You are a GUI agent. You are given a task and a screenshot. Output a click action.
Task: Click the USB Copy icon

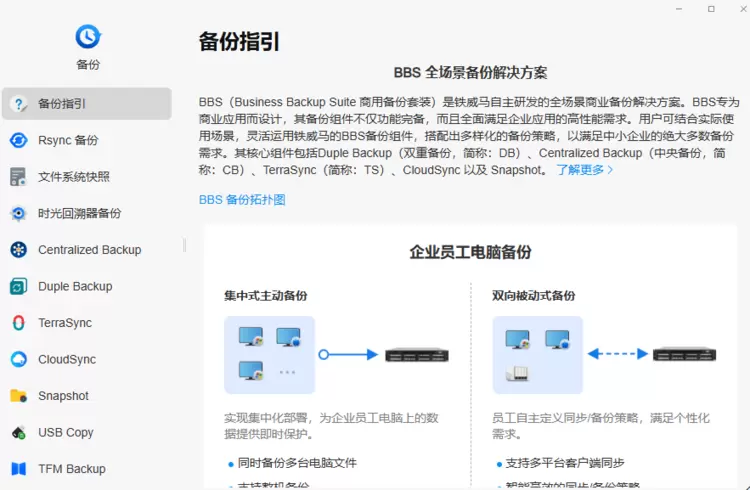[x=18, y=433]
